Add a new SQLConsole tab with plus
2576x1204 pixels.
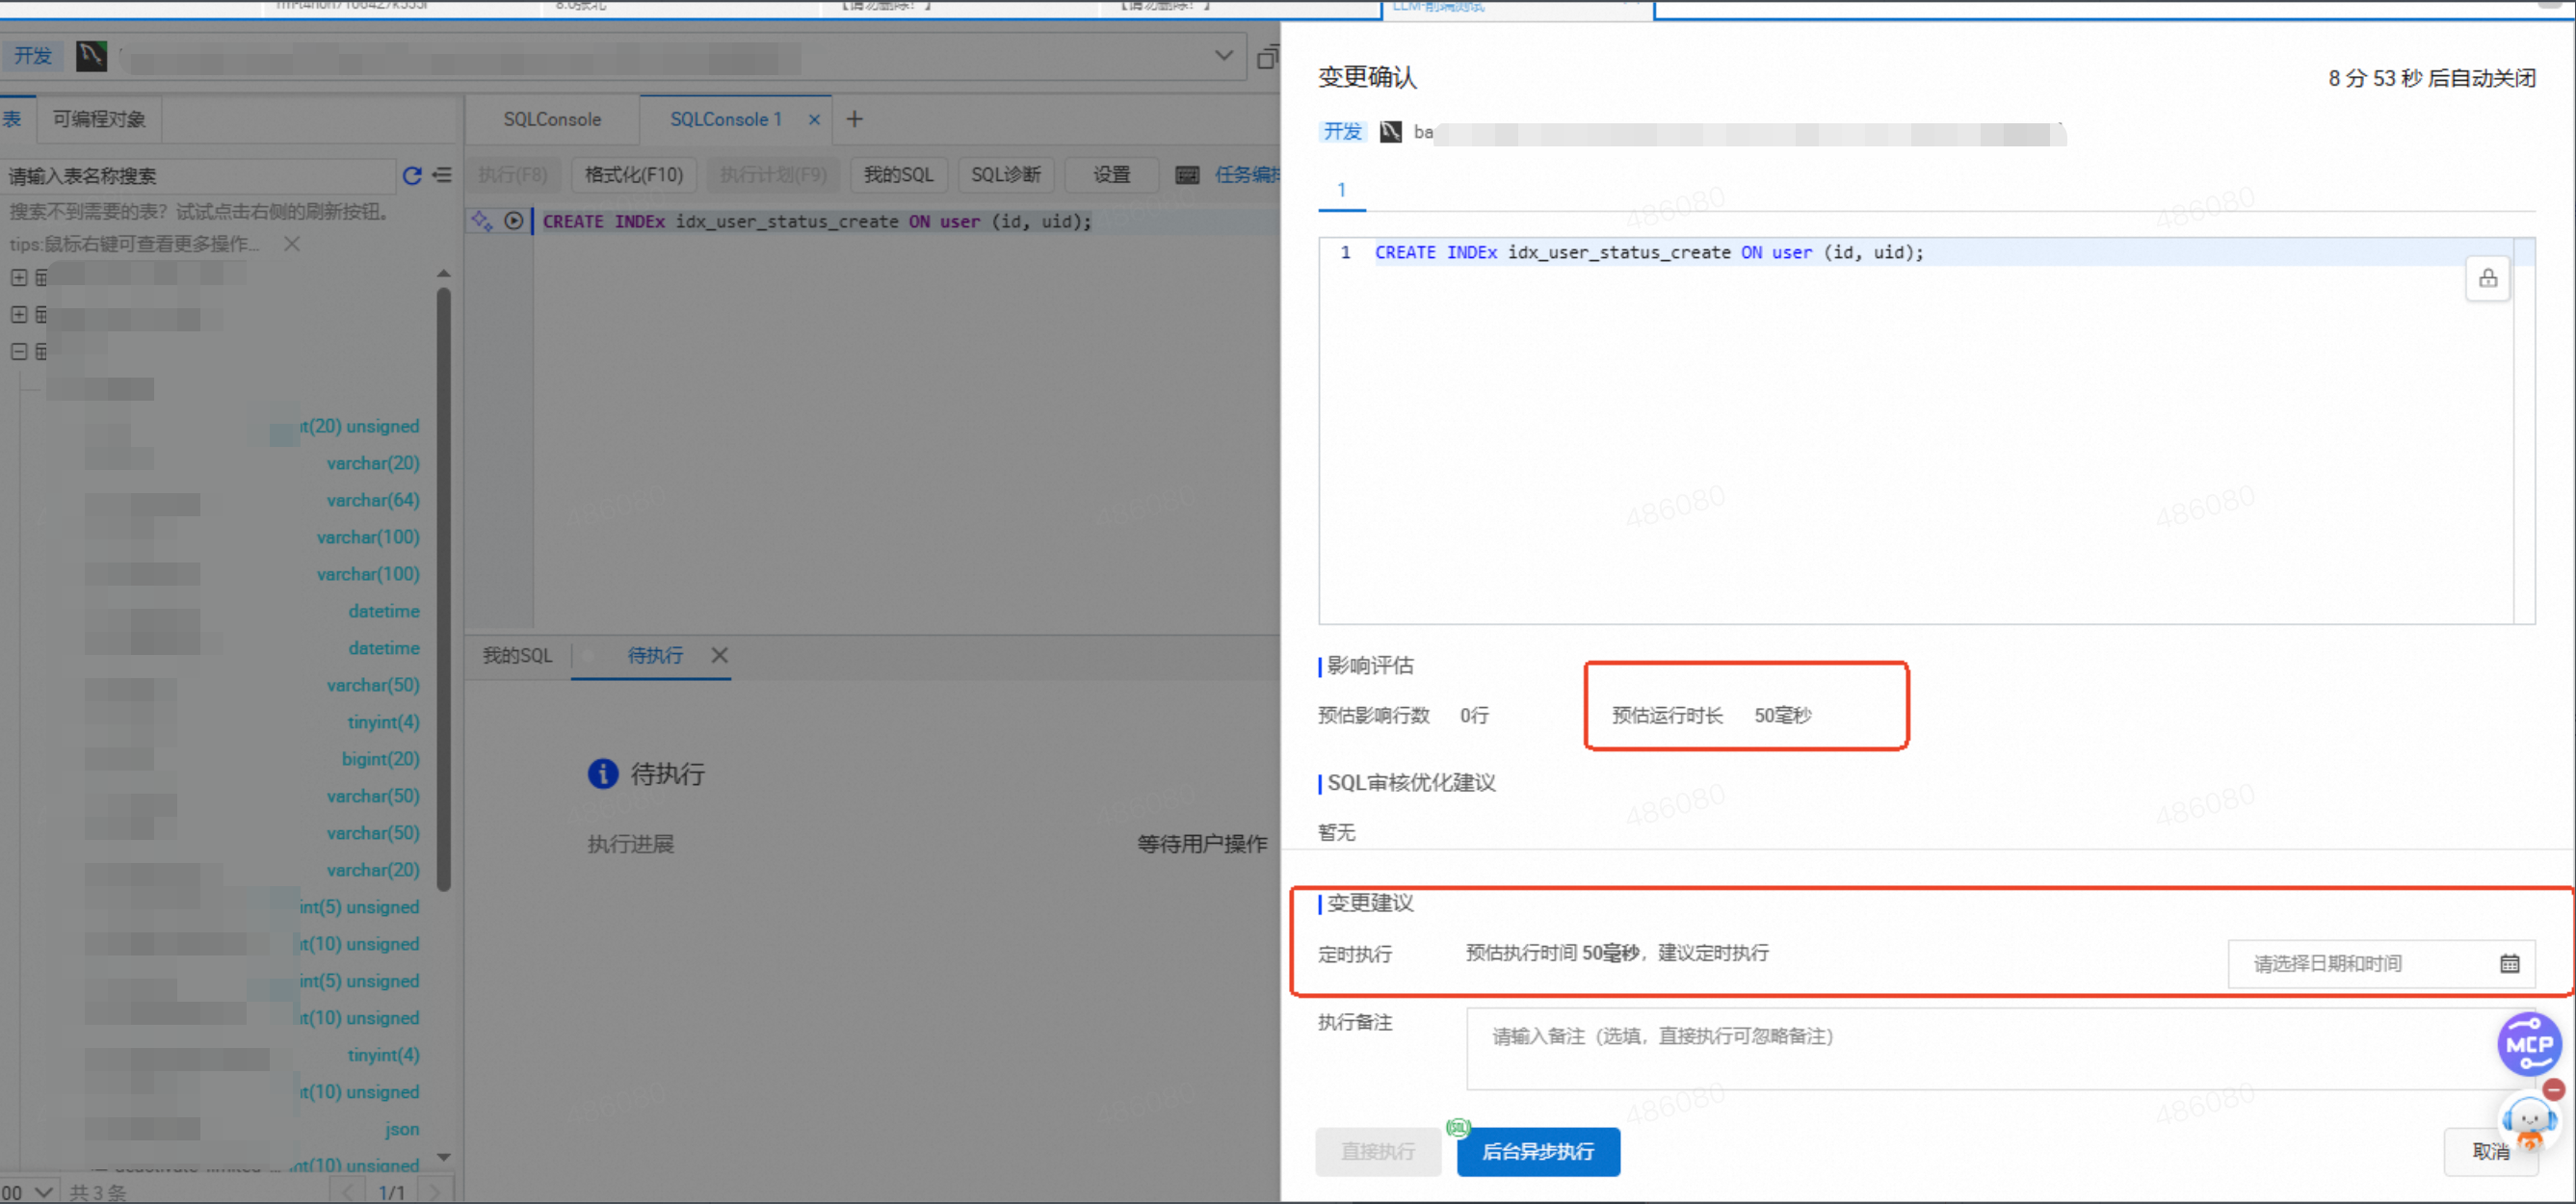click(x=854, y=119)
